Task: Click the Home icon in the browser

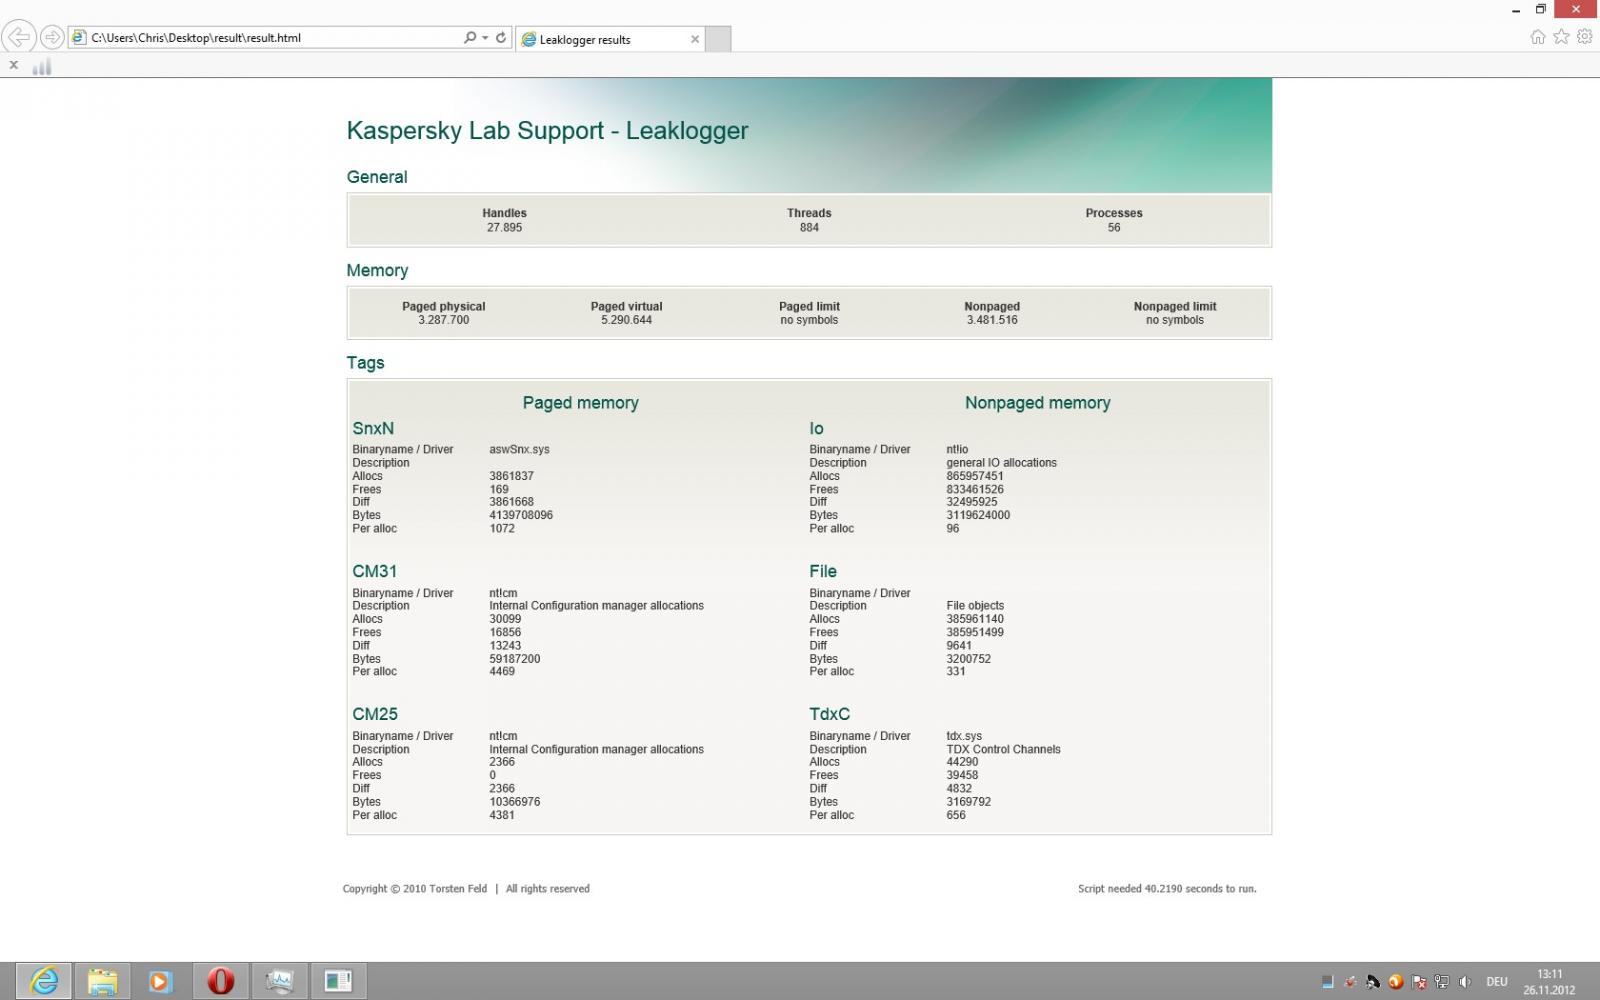Action: pyautogui.click(x=1538, y=37)
